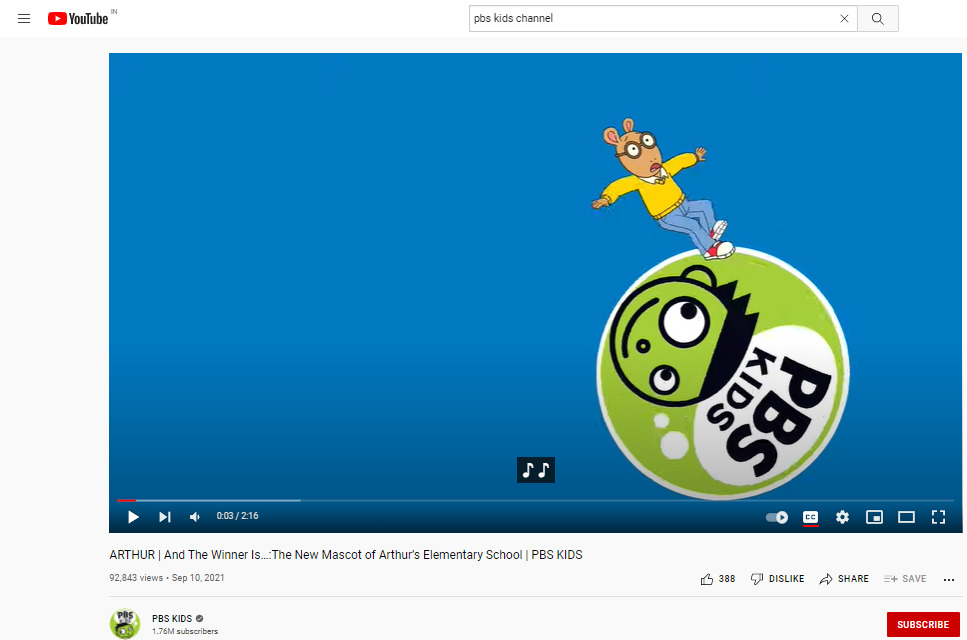Image resolution: width=967 pixels, height=640 pixels.
Task: Enter full screen mode
Action: pyautogui.click(x=938, y=517)
